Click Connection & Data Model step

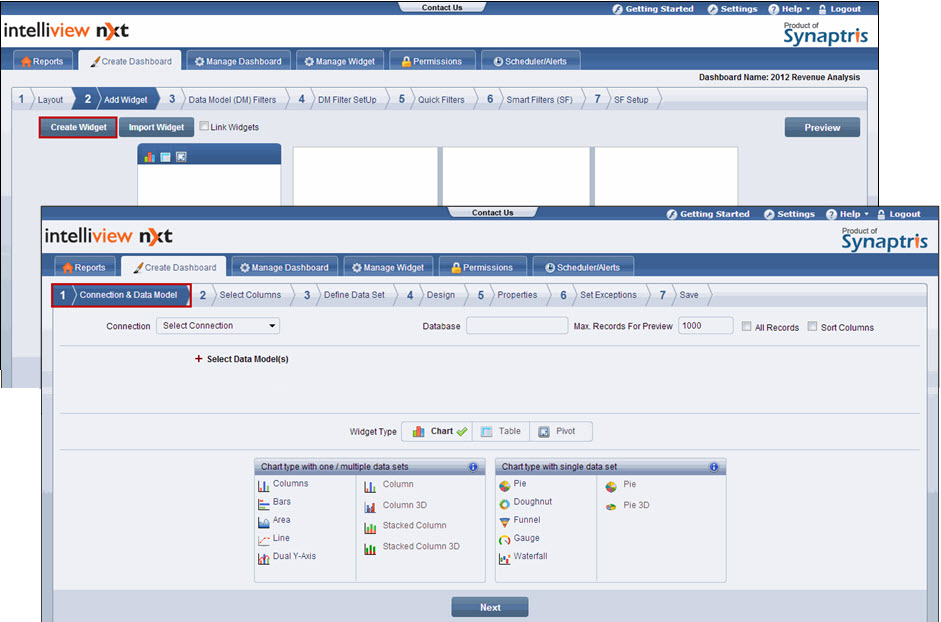[121, 295]
